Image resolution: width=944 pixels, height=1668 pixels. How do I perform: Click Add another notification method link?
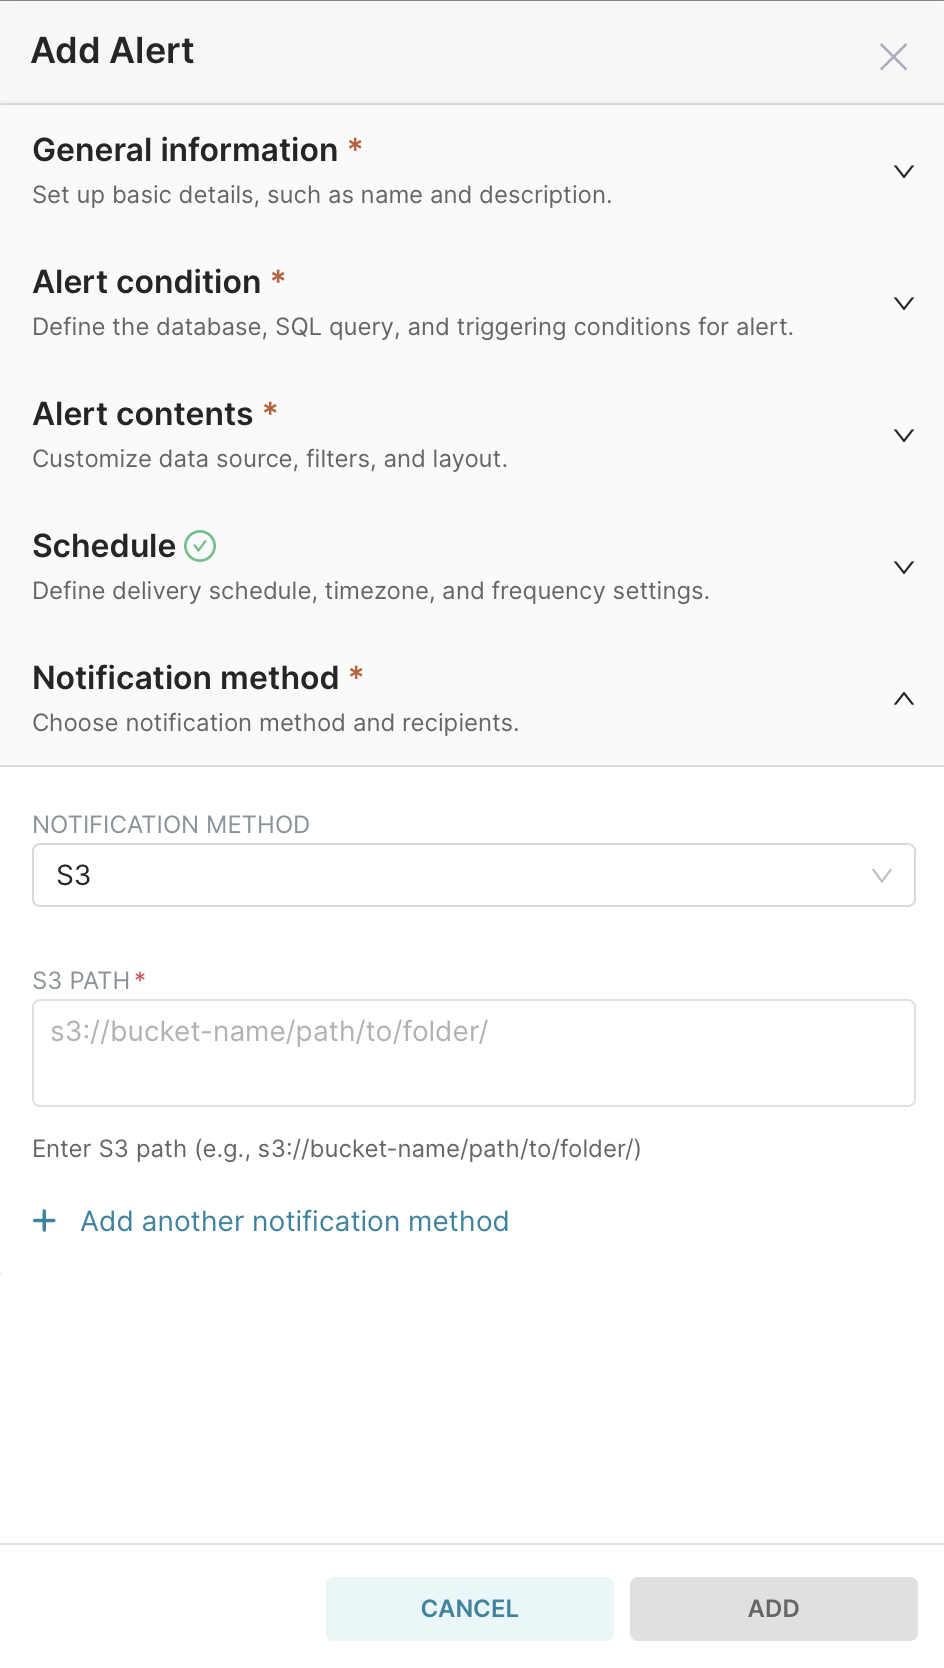(x=294, y=1221)
